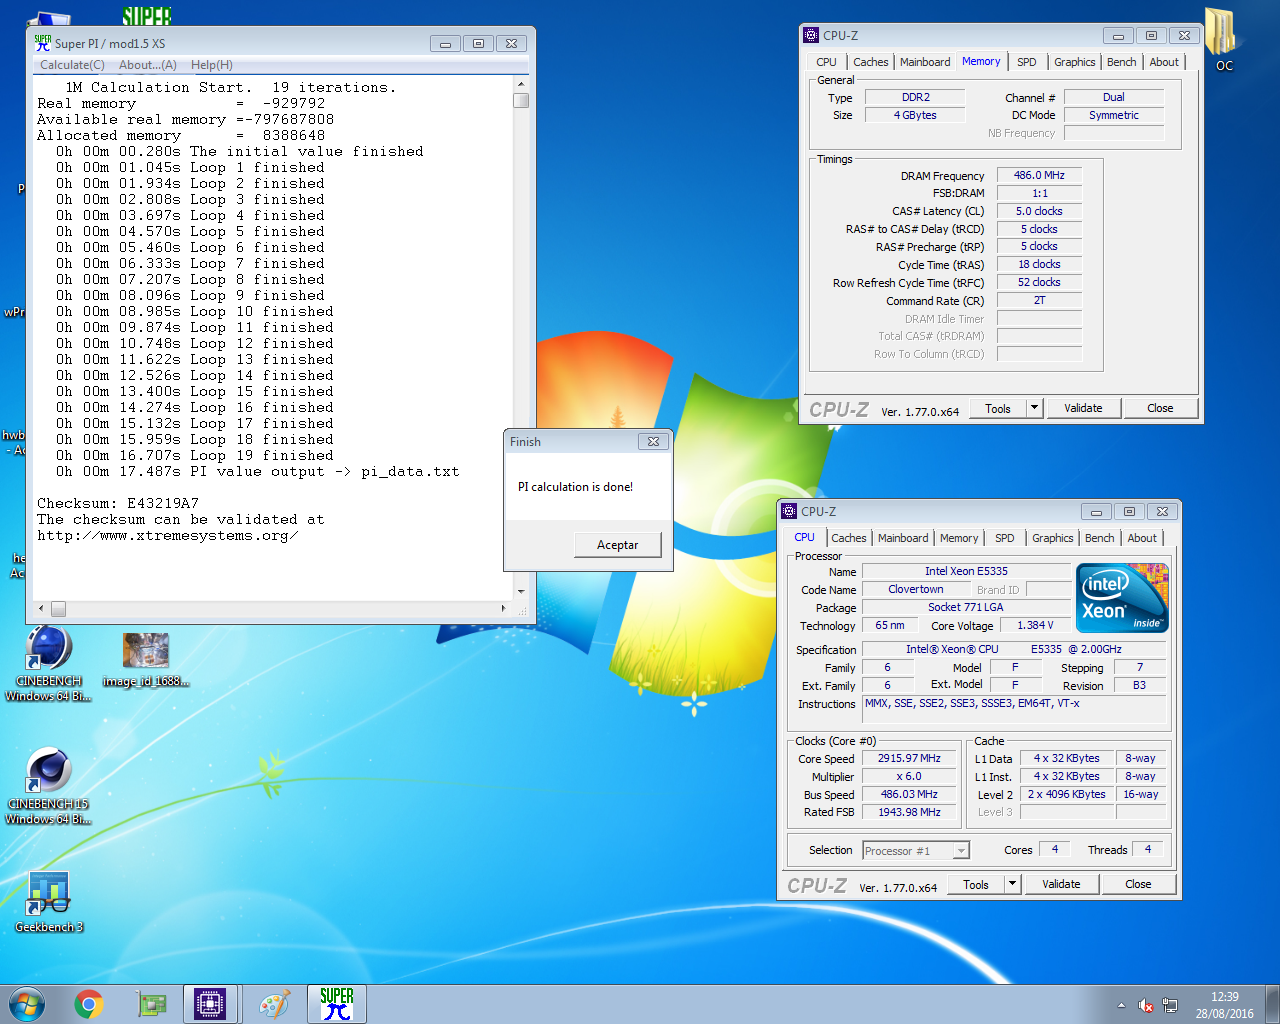Viewport: 1280px width, 1024px height.
Task: Switch to Mainboard tab in upper CPU-Z
Action: pyautogui.click(x=925, y=62)
